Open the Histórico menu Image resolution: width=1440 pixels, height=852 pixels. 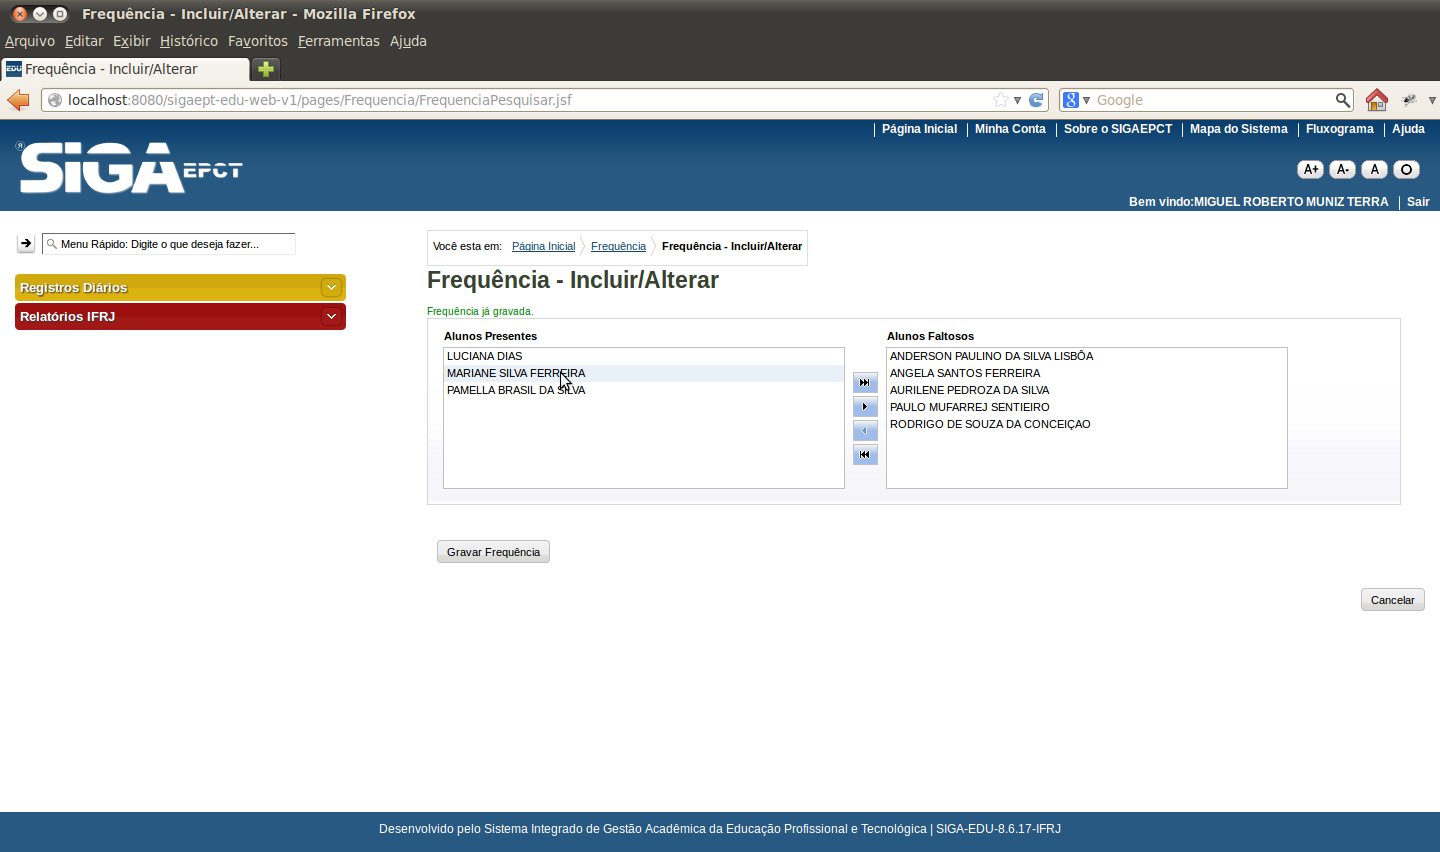188,41
